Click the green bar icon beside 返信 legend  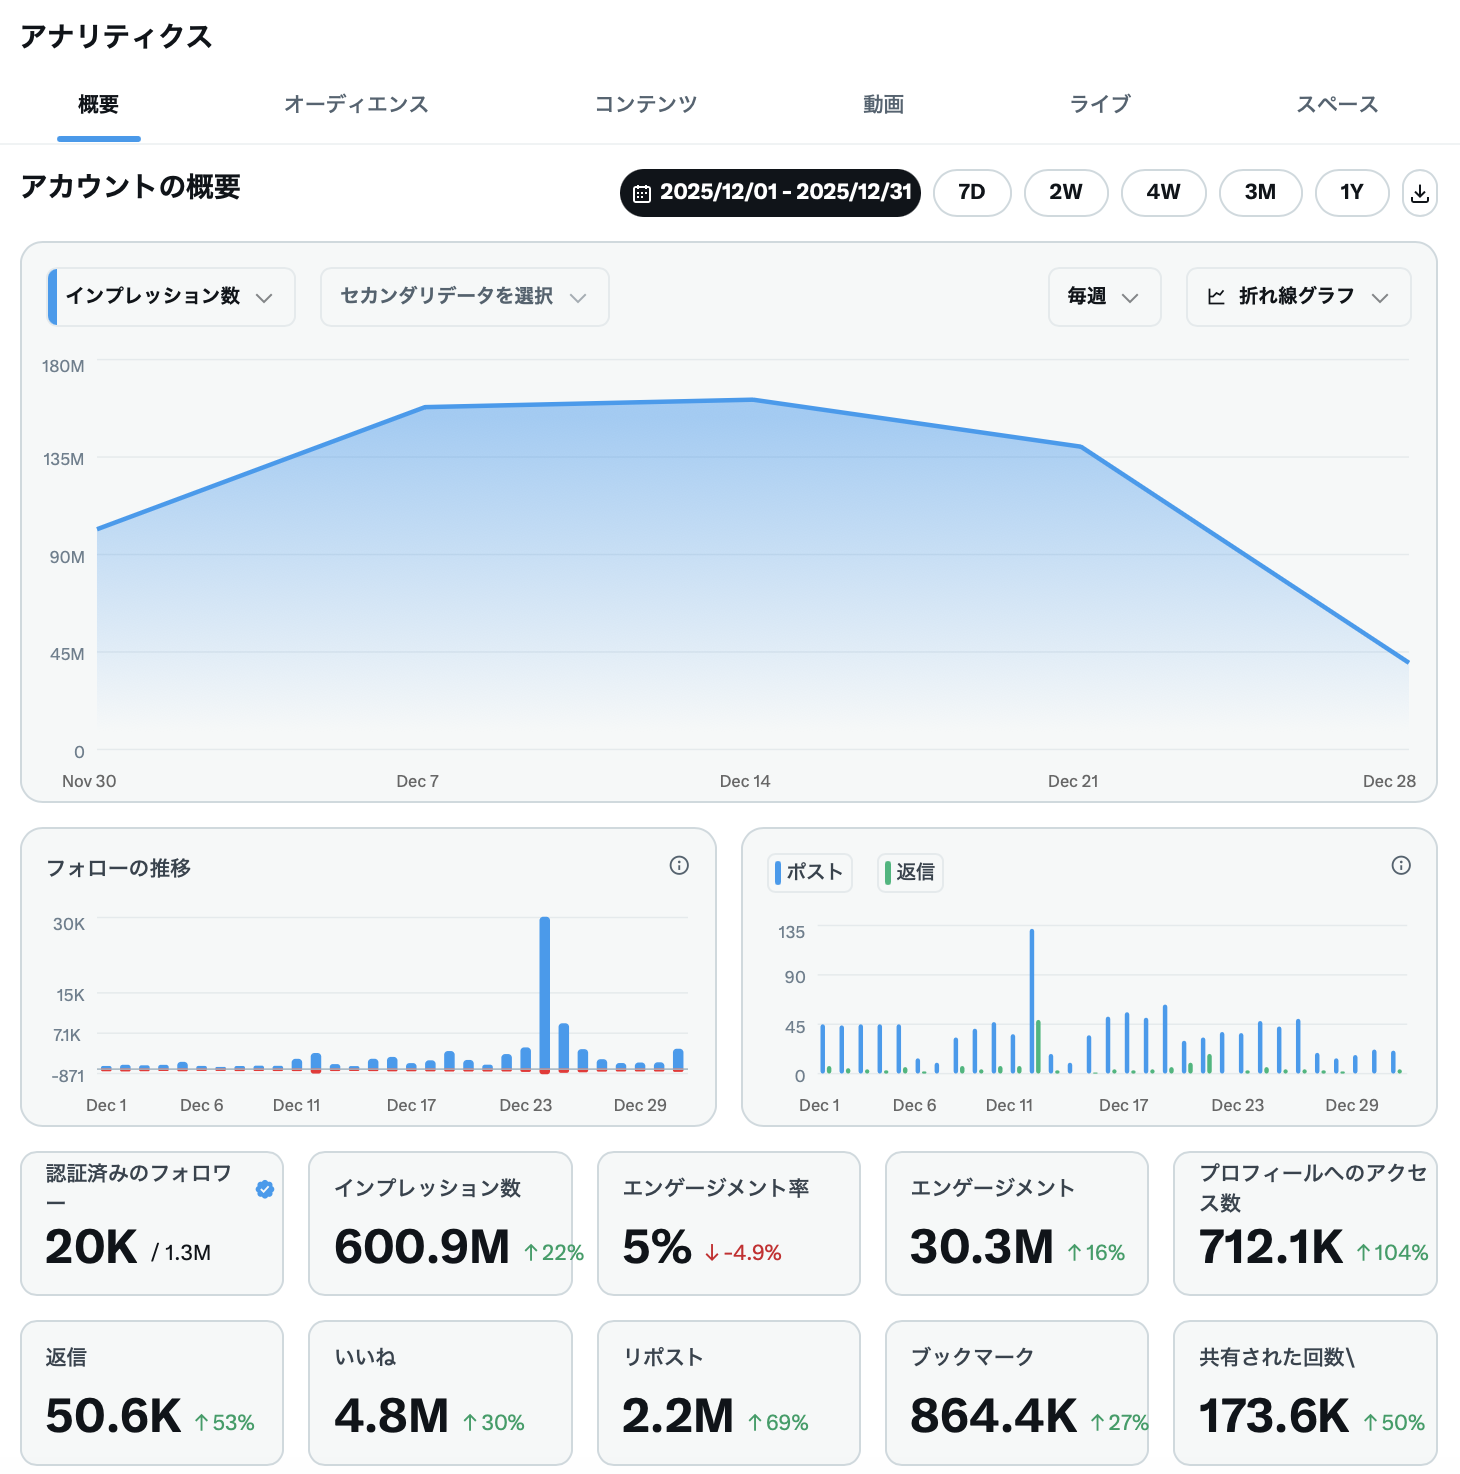tap(887, 872)
